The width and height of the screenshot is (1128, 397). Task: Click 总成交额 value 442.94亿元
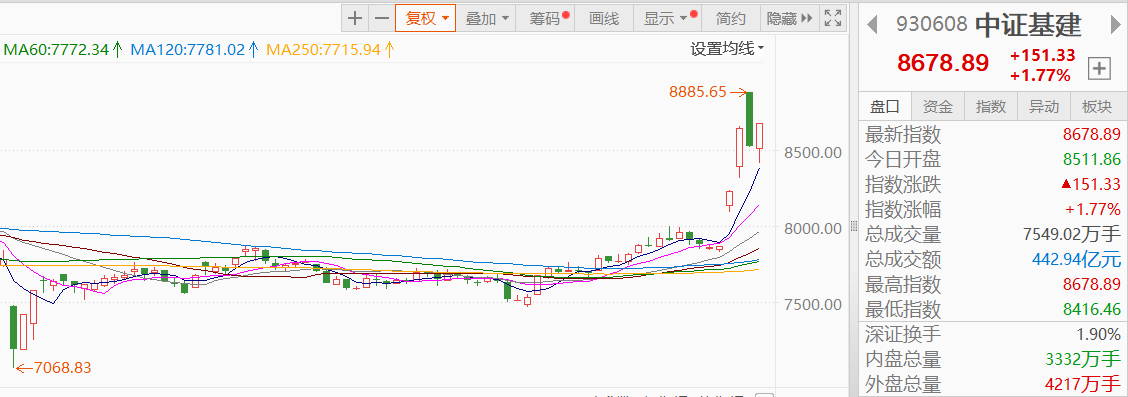pos(1076,259)
